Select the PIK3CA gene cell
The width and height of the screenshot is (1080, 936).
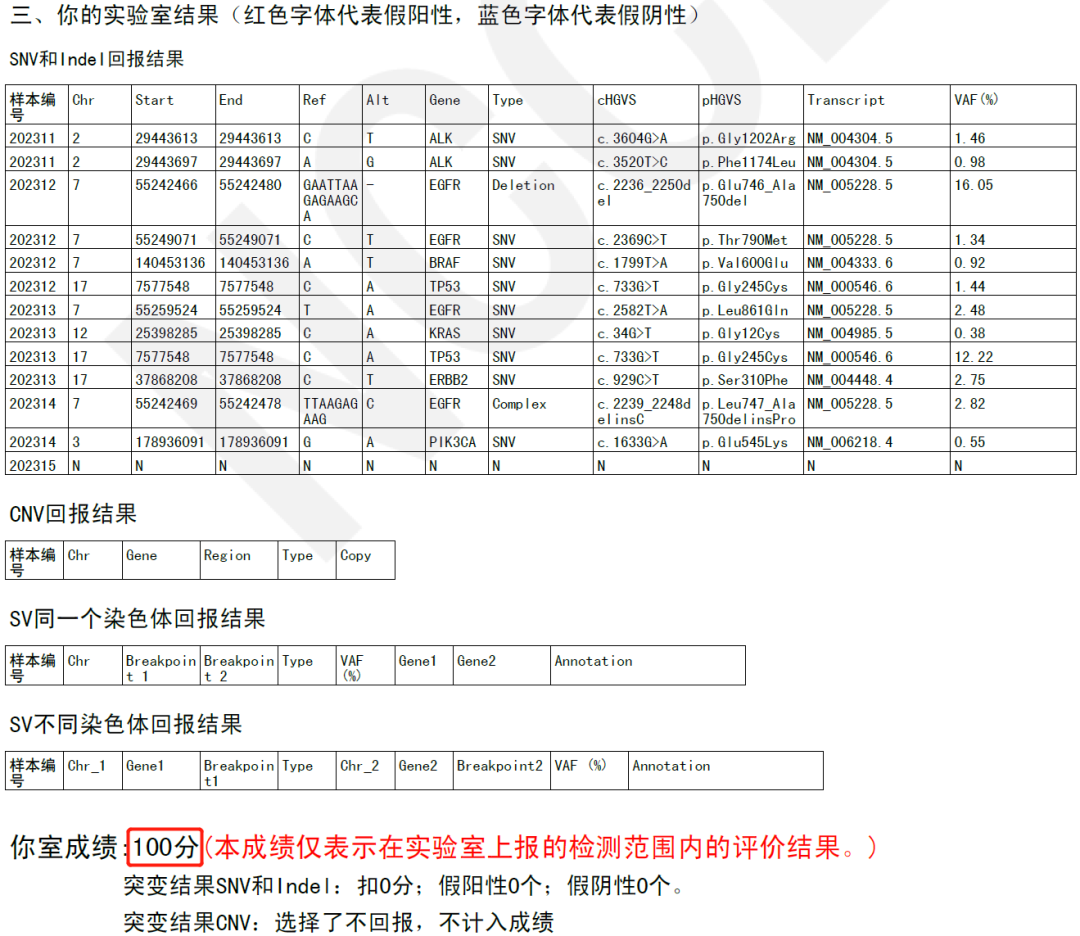coord(452,442)
